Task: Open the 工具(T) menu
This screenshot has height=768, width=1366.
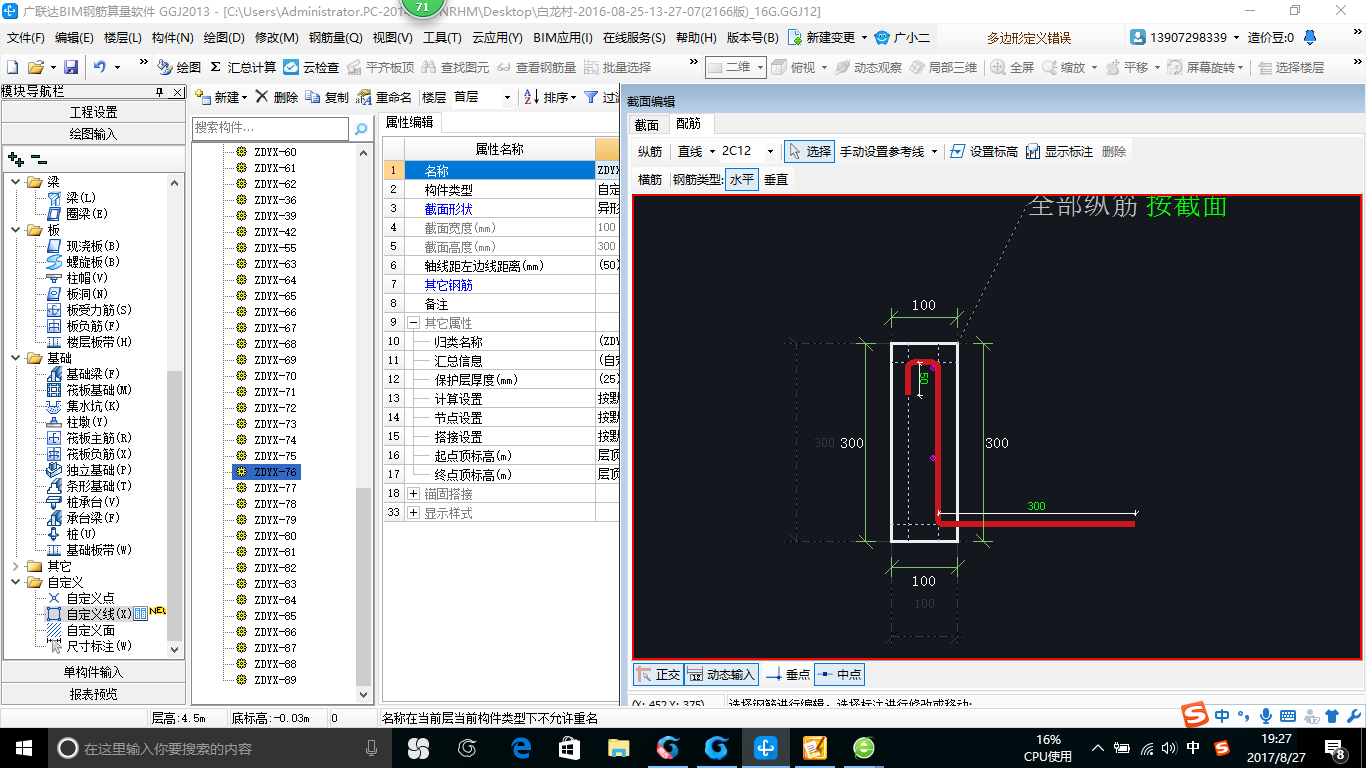Action: click(x=442, y=37)
